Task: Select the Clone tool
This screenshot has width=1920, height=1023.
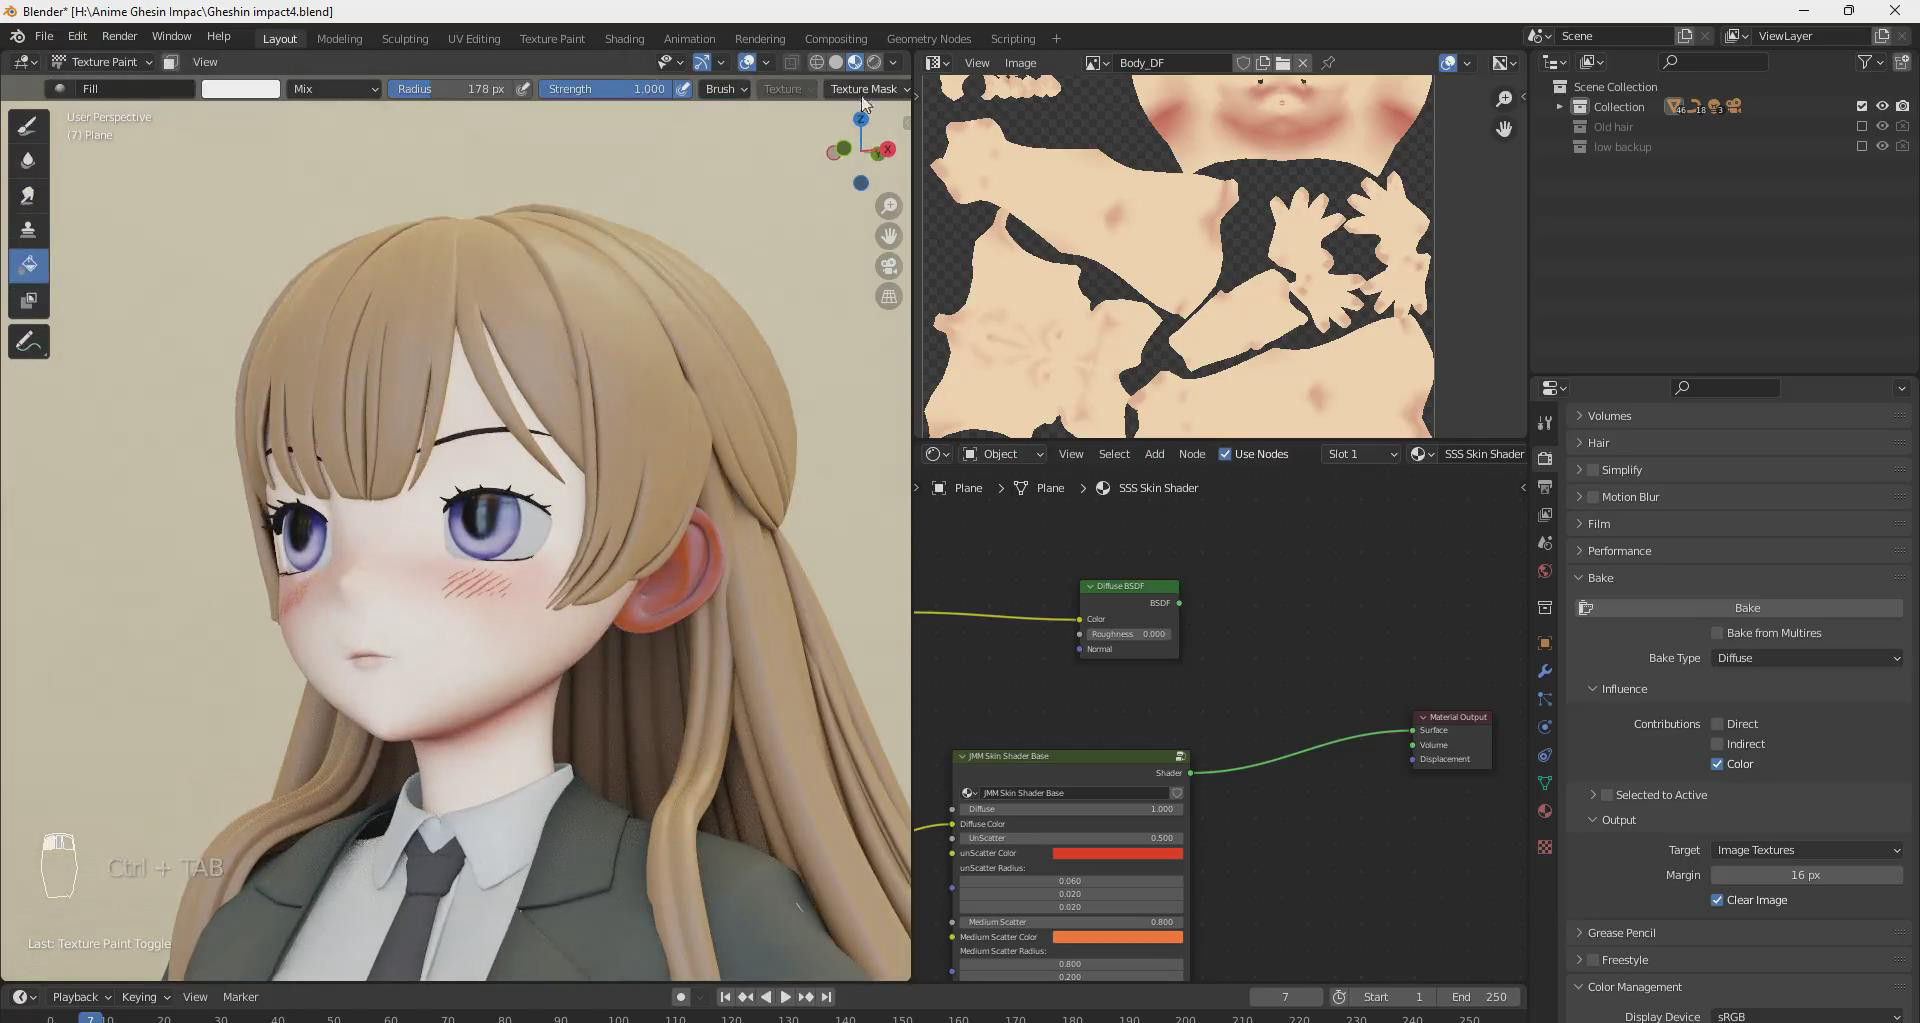Action: click(x=28, y=231)
